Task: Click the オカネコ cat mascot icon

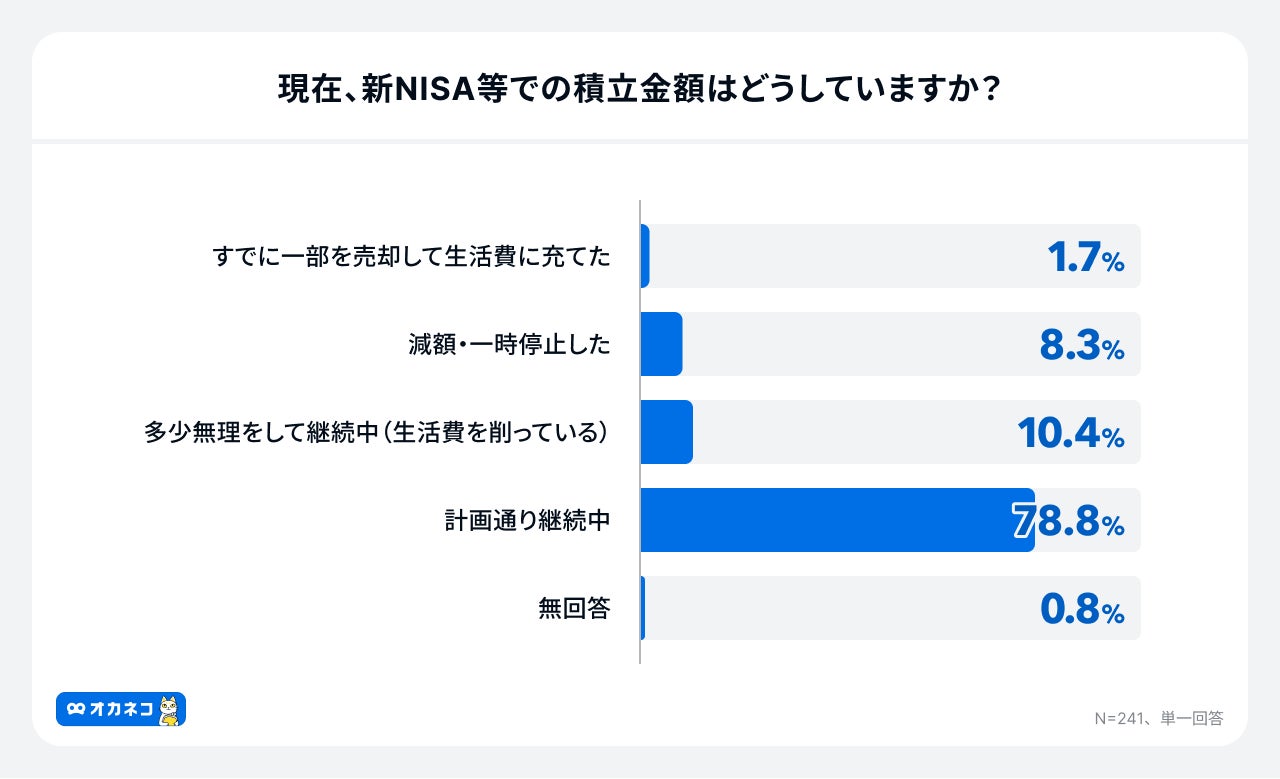Action: tap(169, 710)
